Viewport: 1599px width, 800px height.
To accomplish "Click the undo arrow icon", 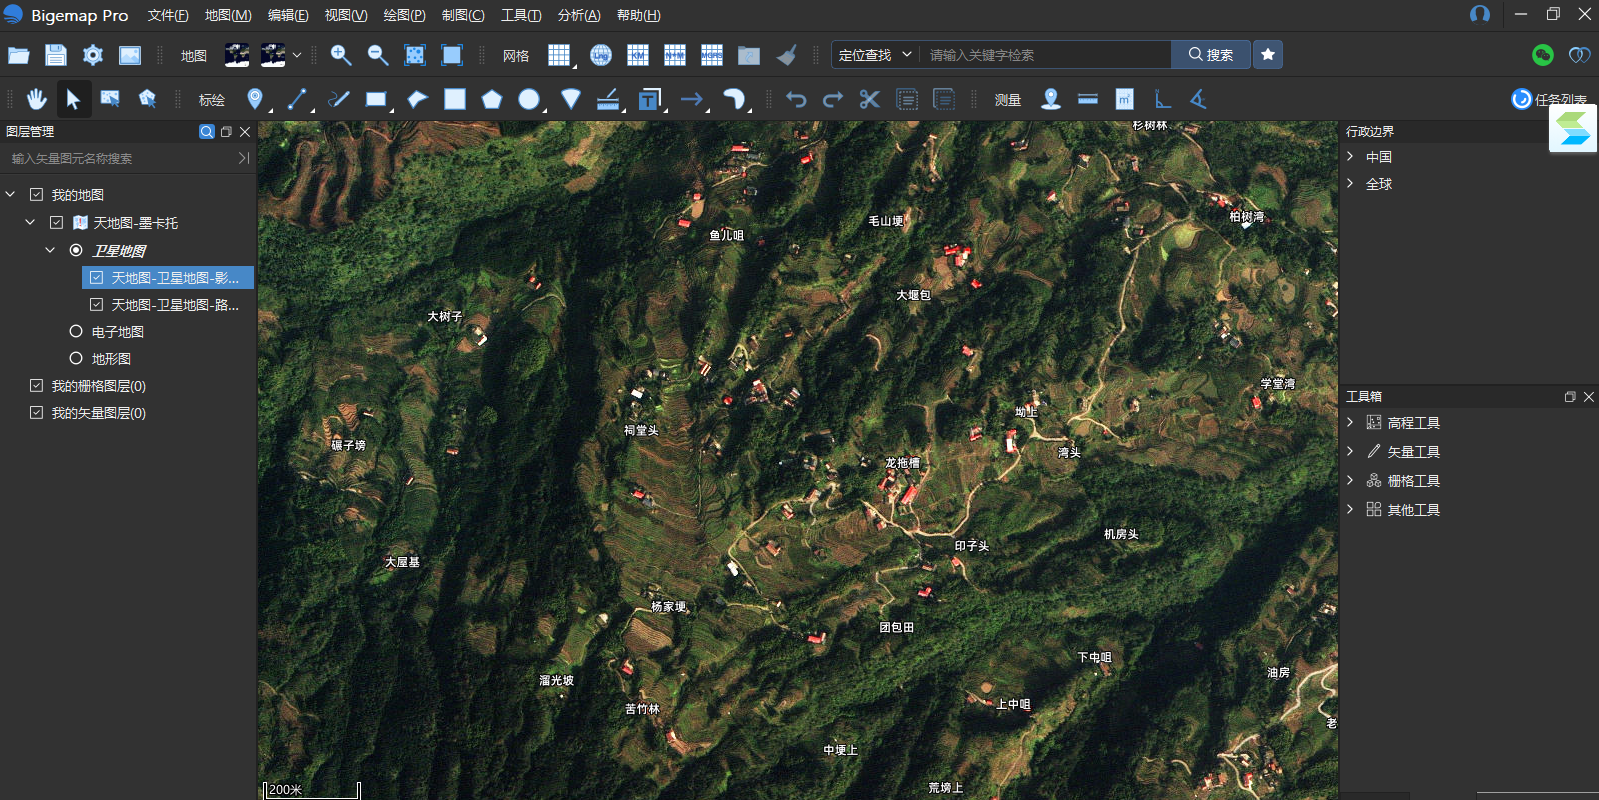I will click(x=796, y=99).
